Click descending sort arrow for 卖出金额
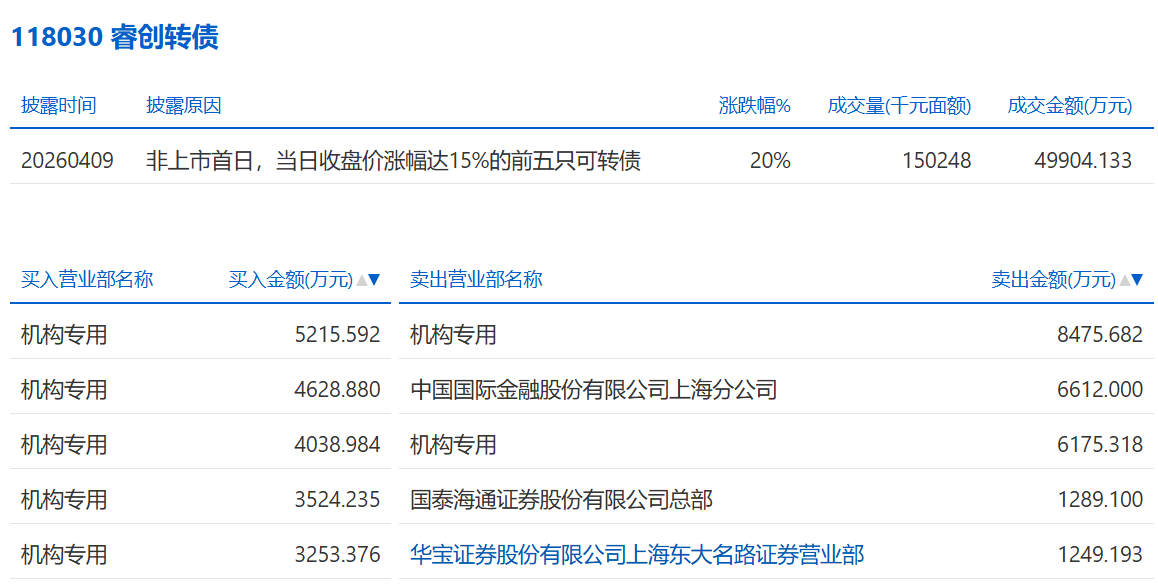1158x587 pixels. (x=1137, y=280)
